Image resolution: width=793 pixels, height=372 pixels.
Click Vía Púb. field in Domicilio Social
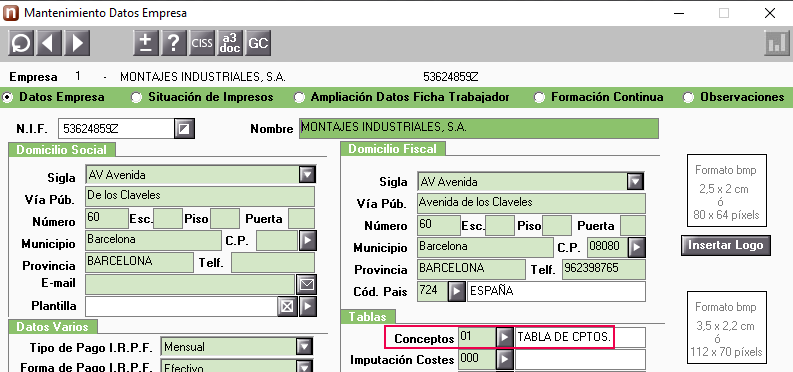200,197
